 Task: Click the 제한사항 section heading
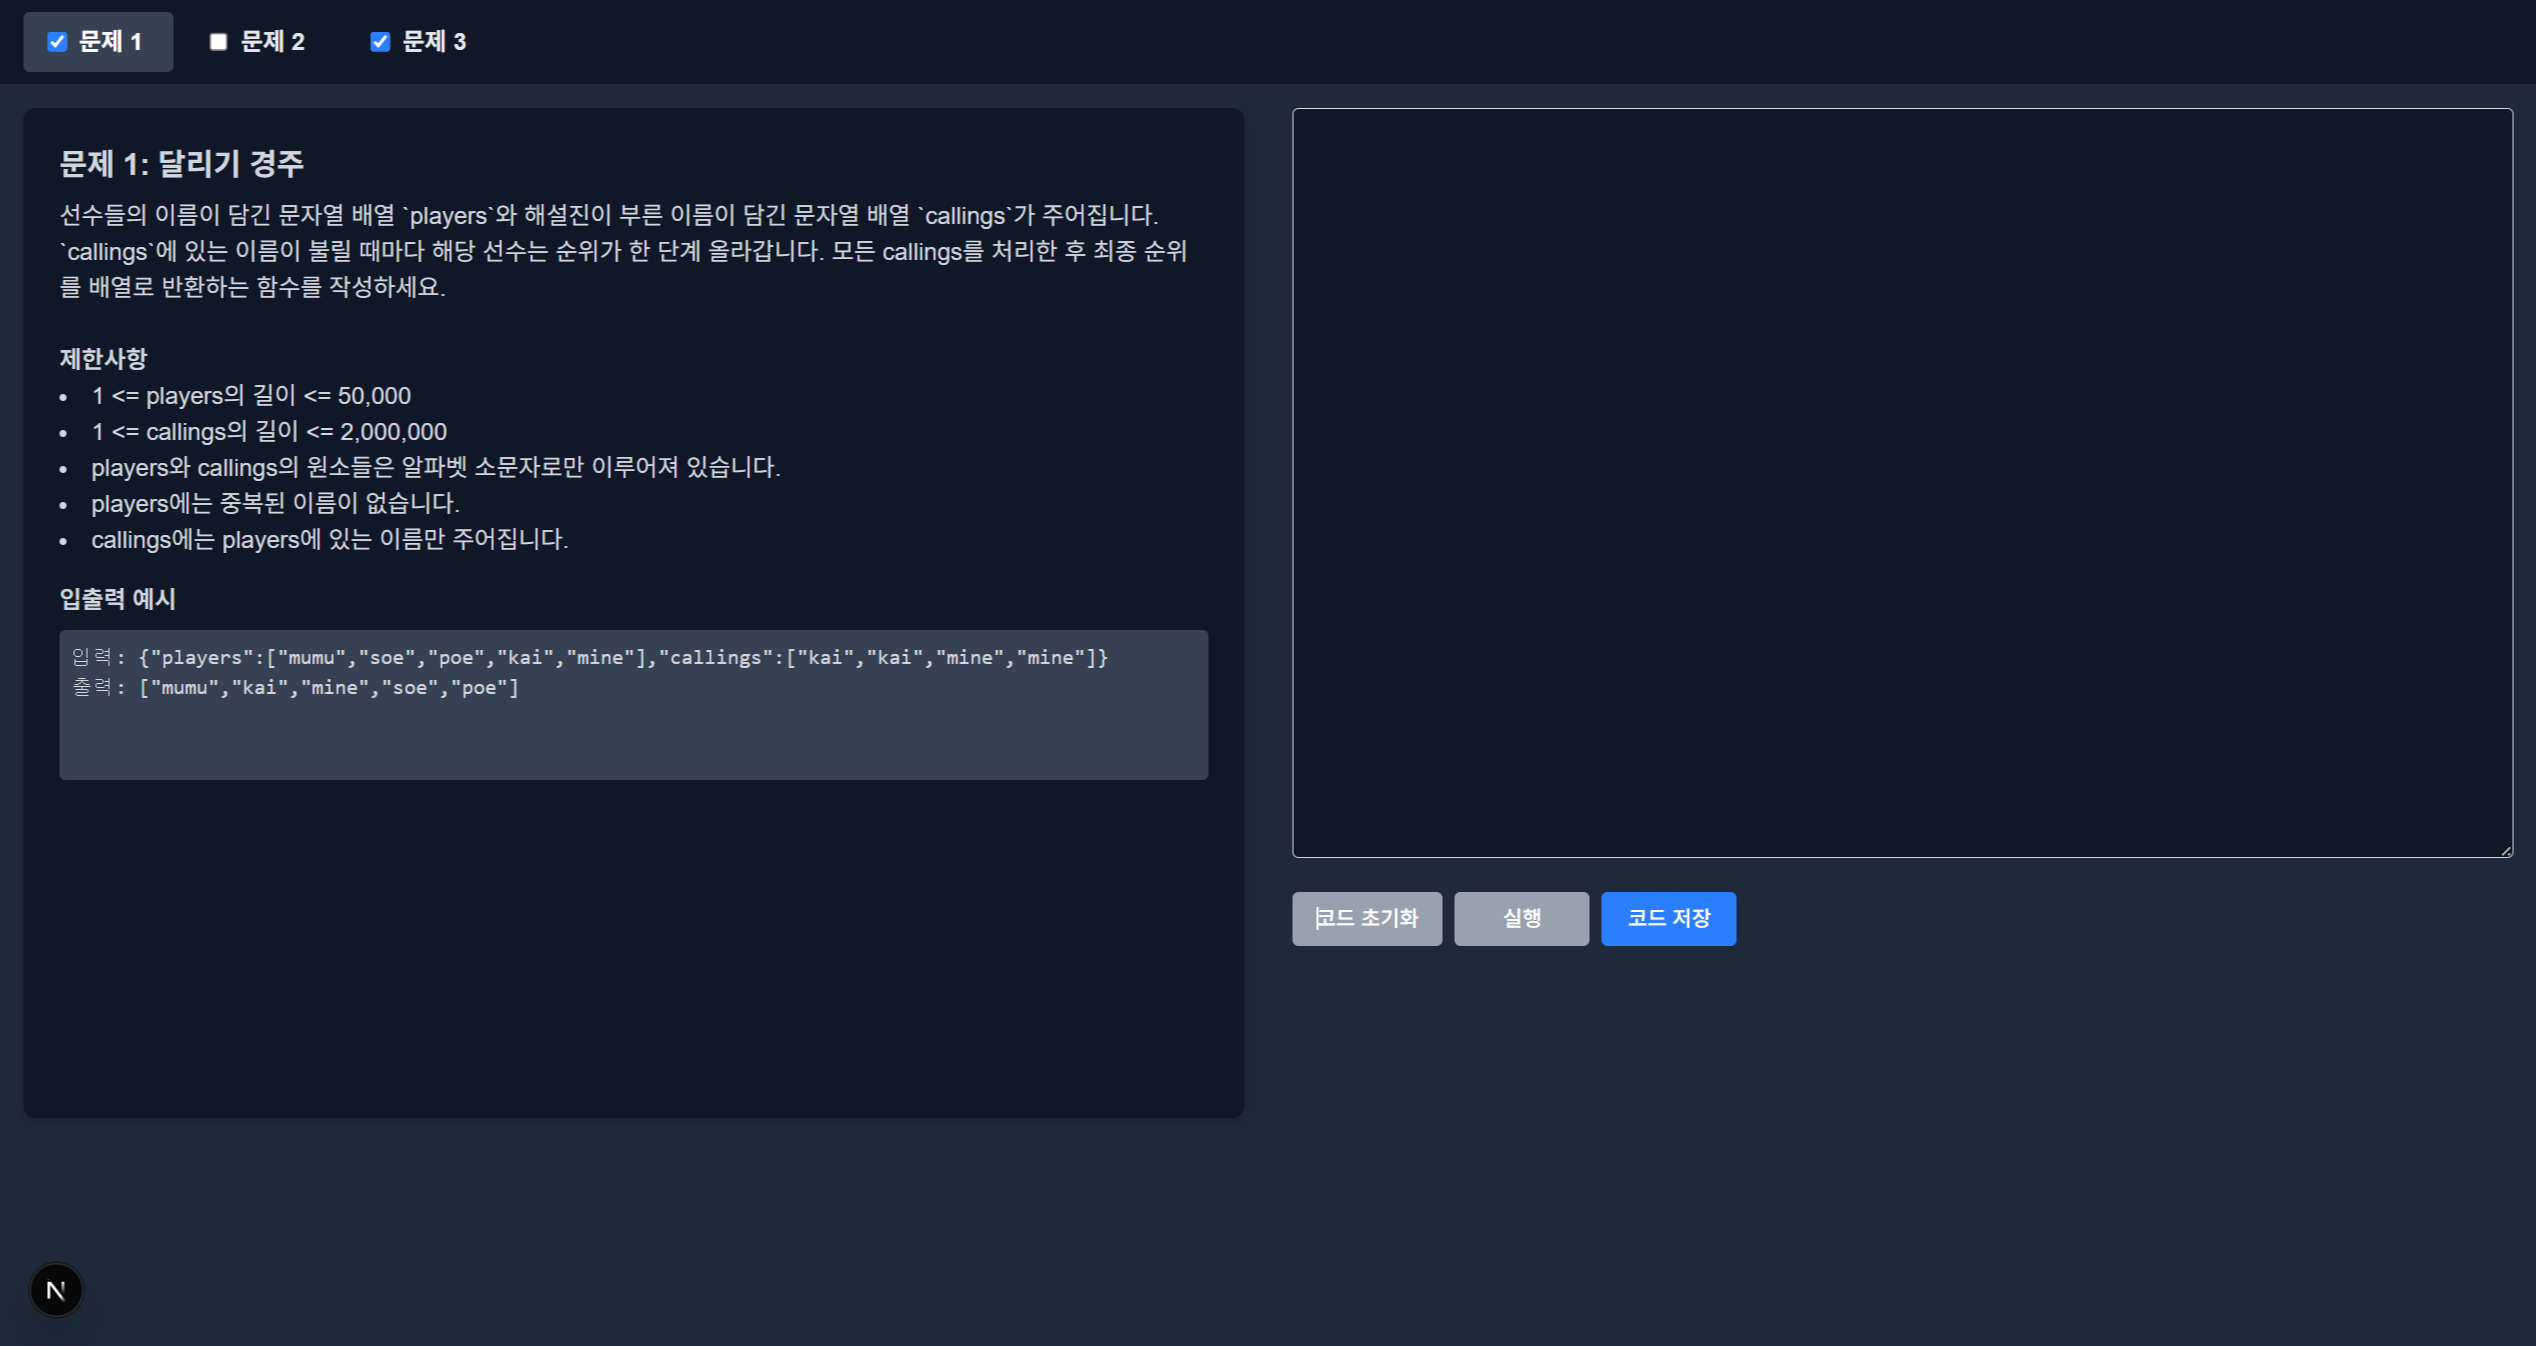[x=103, y=358]
